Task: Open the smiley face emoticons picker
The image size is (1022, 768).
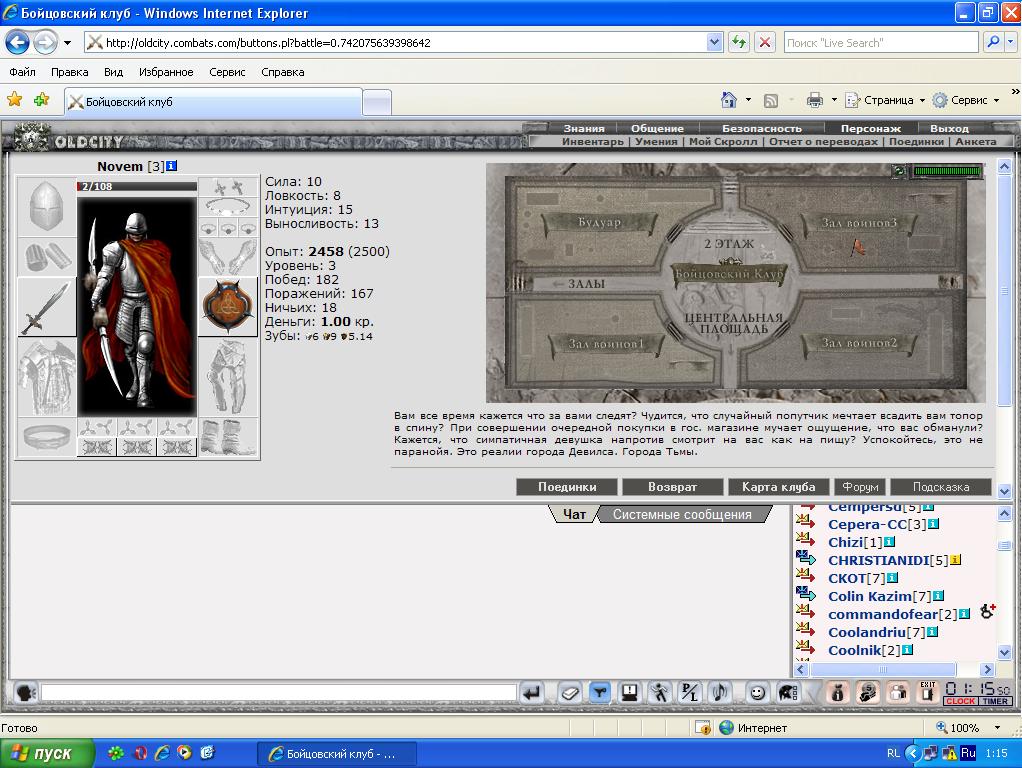Action: click(757, 692)
